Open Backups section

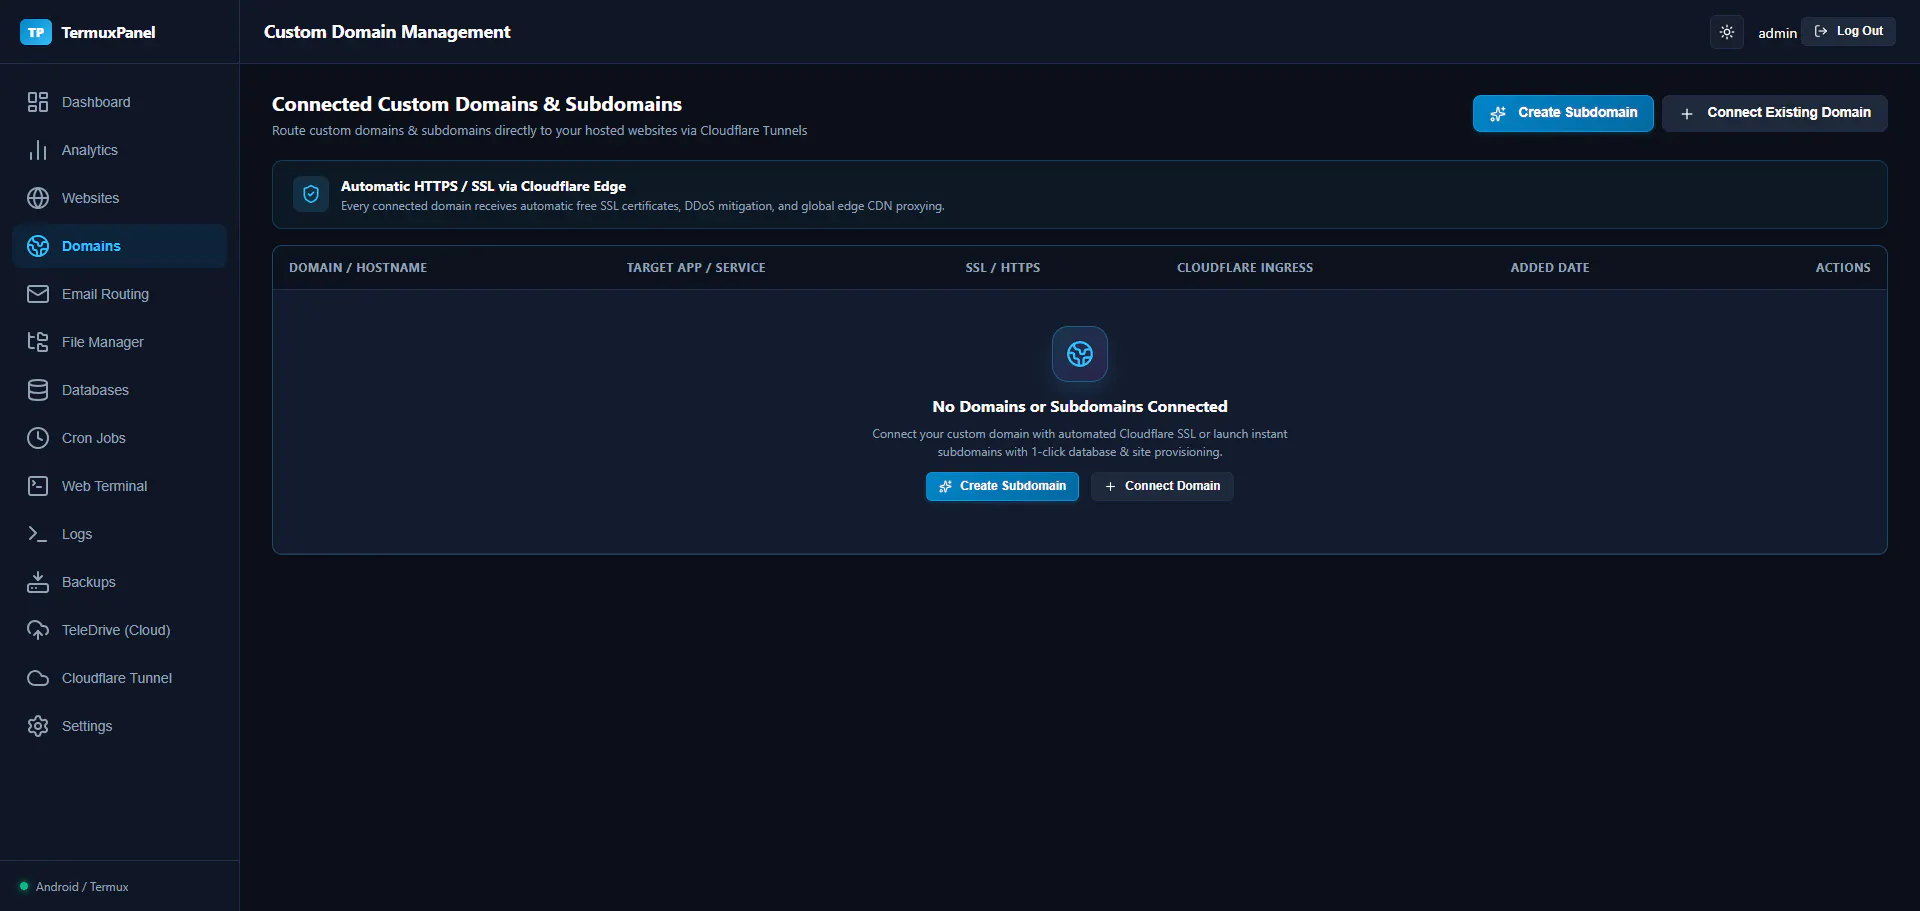(x=120, y=582)
